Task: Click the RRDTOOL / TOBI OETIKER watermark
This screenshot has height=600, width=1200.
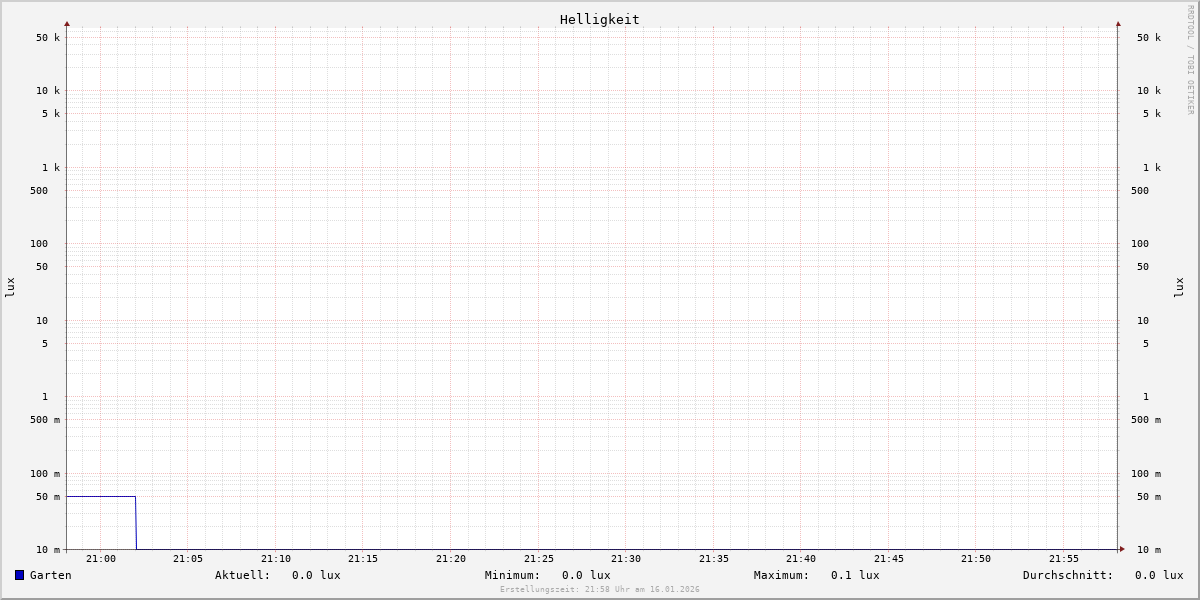Action: coord(1190,60)
